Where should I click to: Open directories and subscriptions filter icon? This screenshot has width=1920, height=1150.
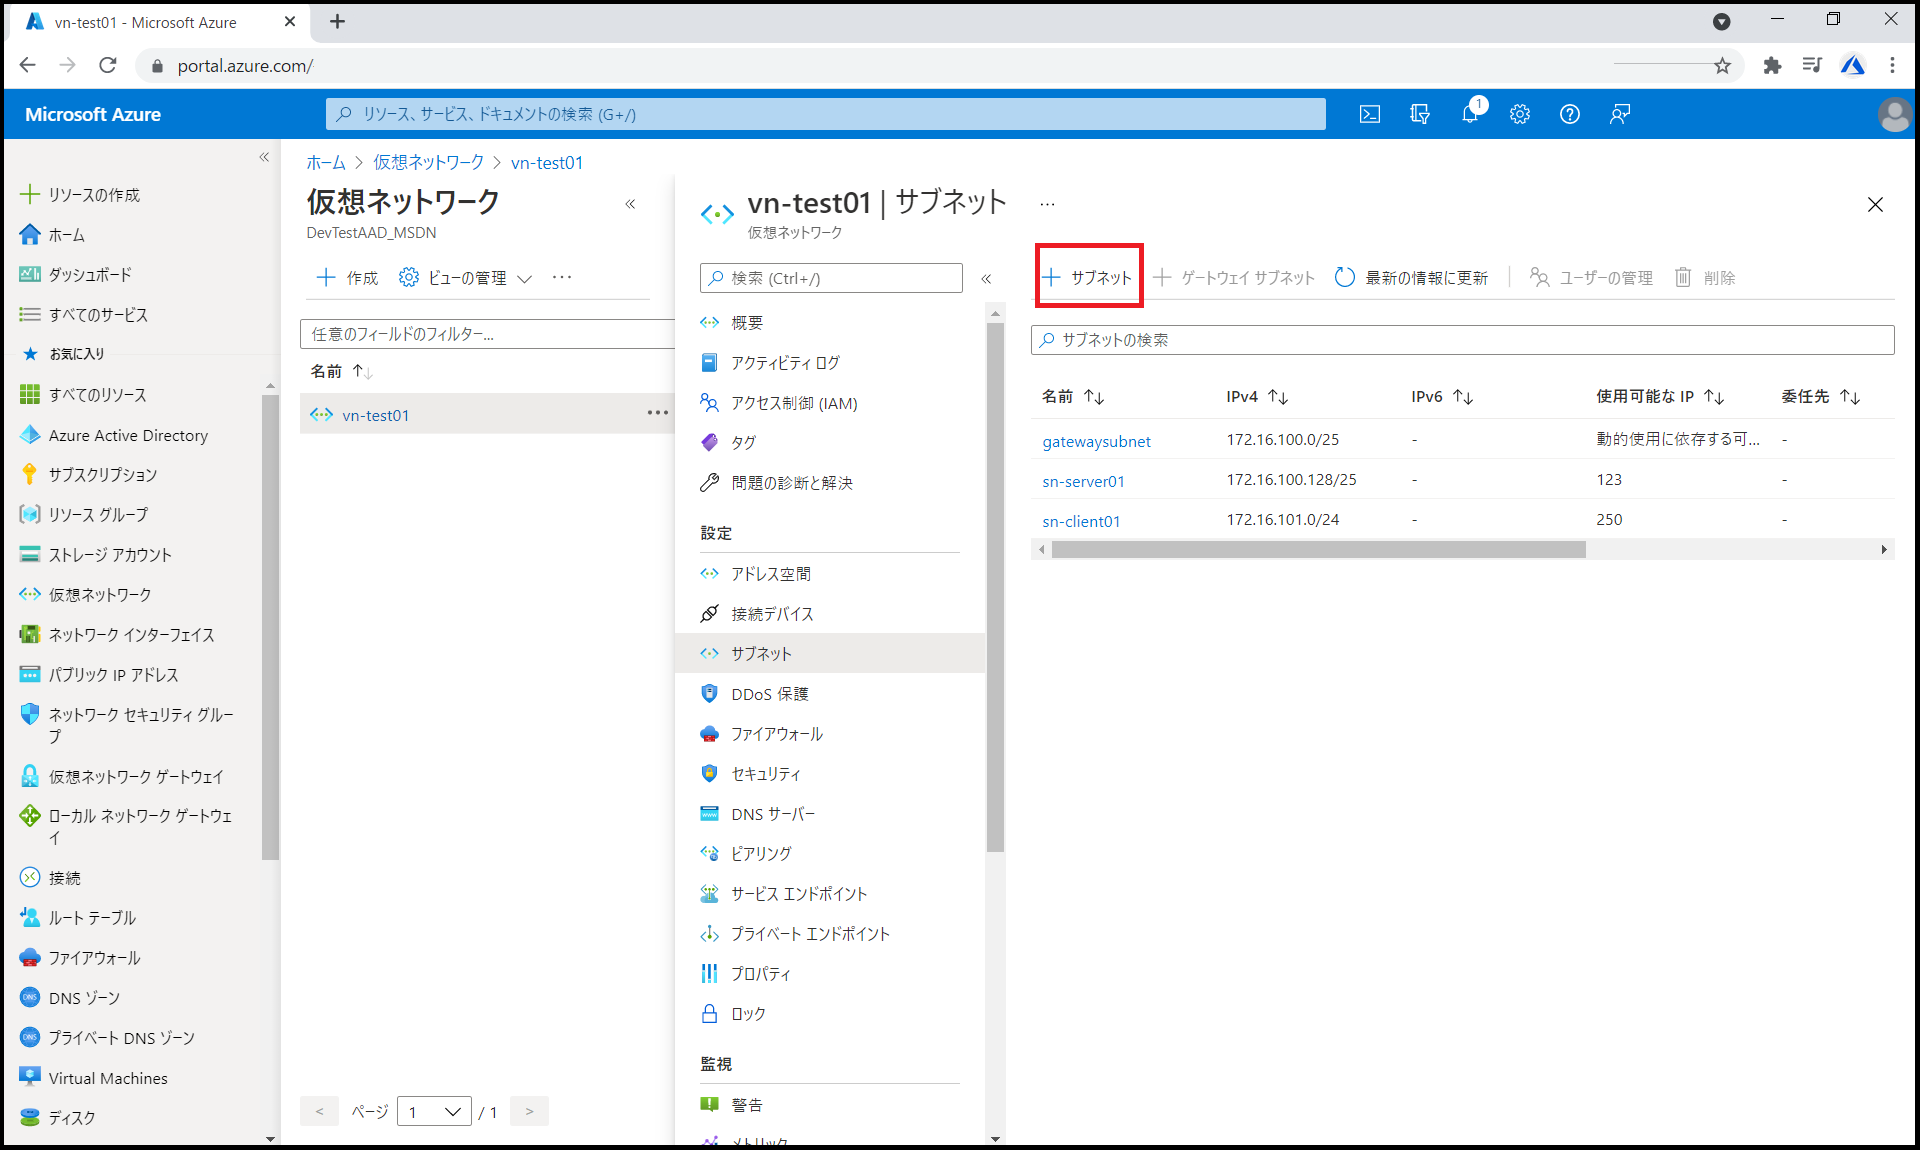coord(1419,114)
